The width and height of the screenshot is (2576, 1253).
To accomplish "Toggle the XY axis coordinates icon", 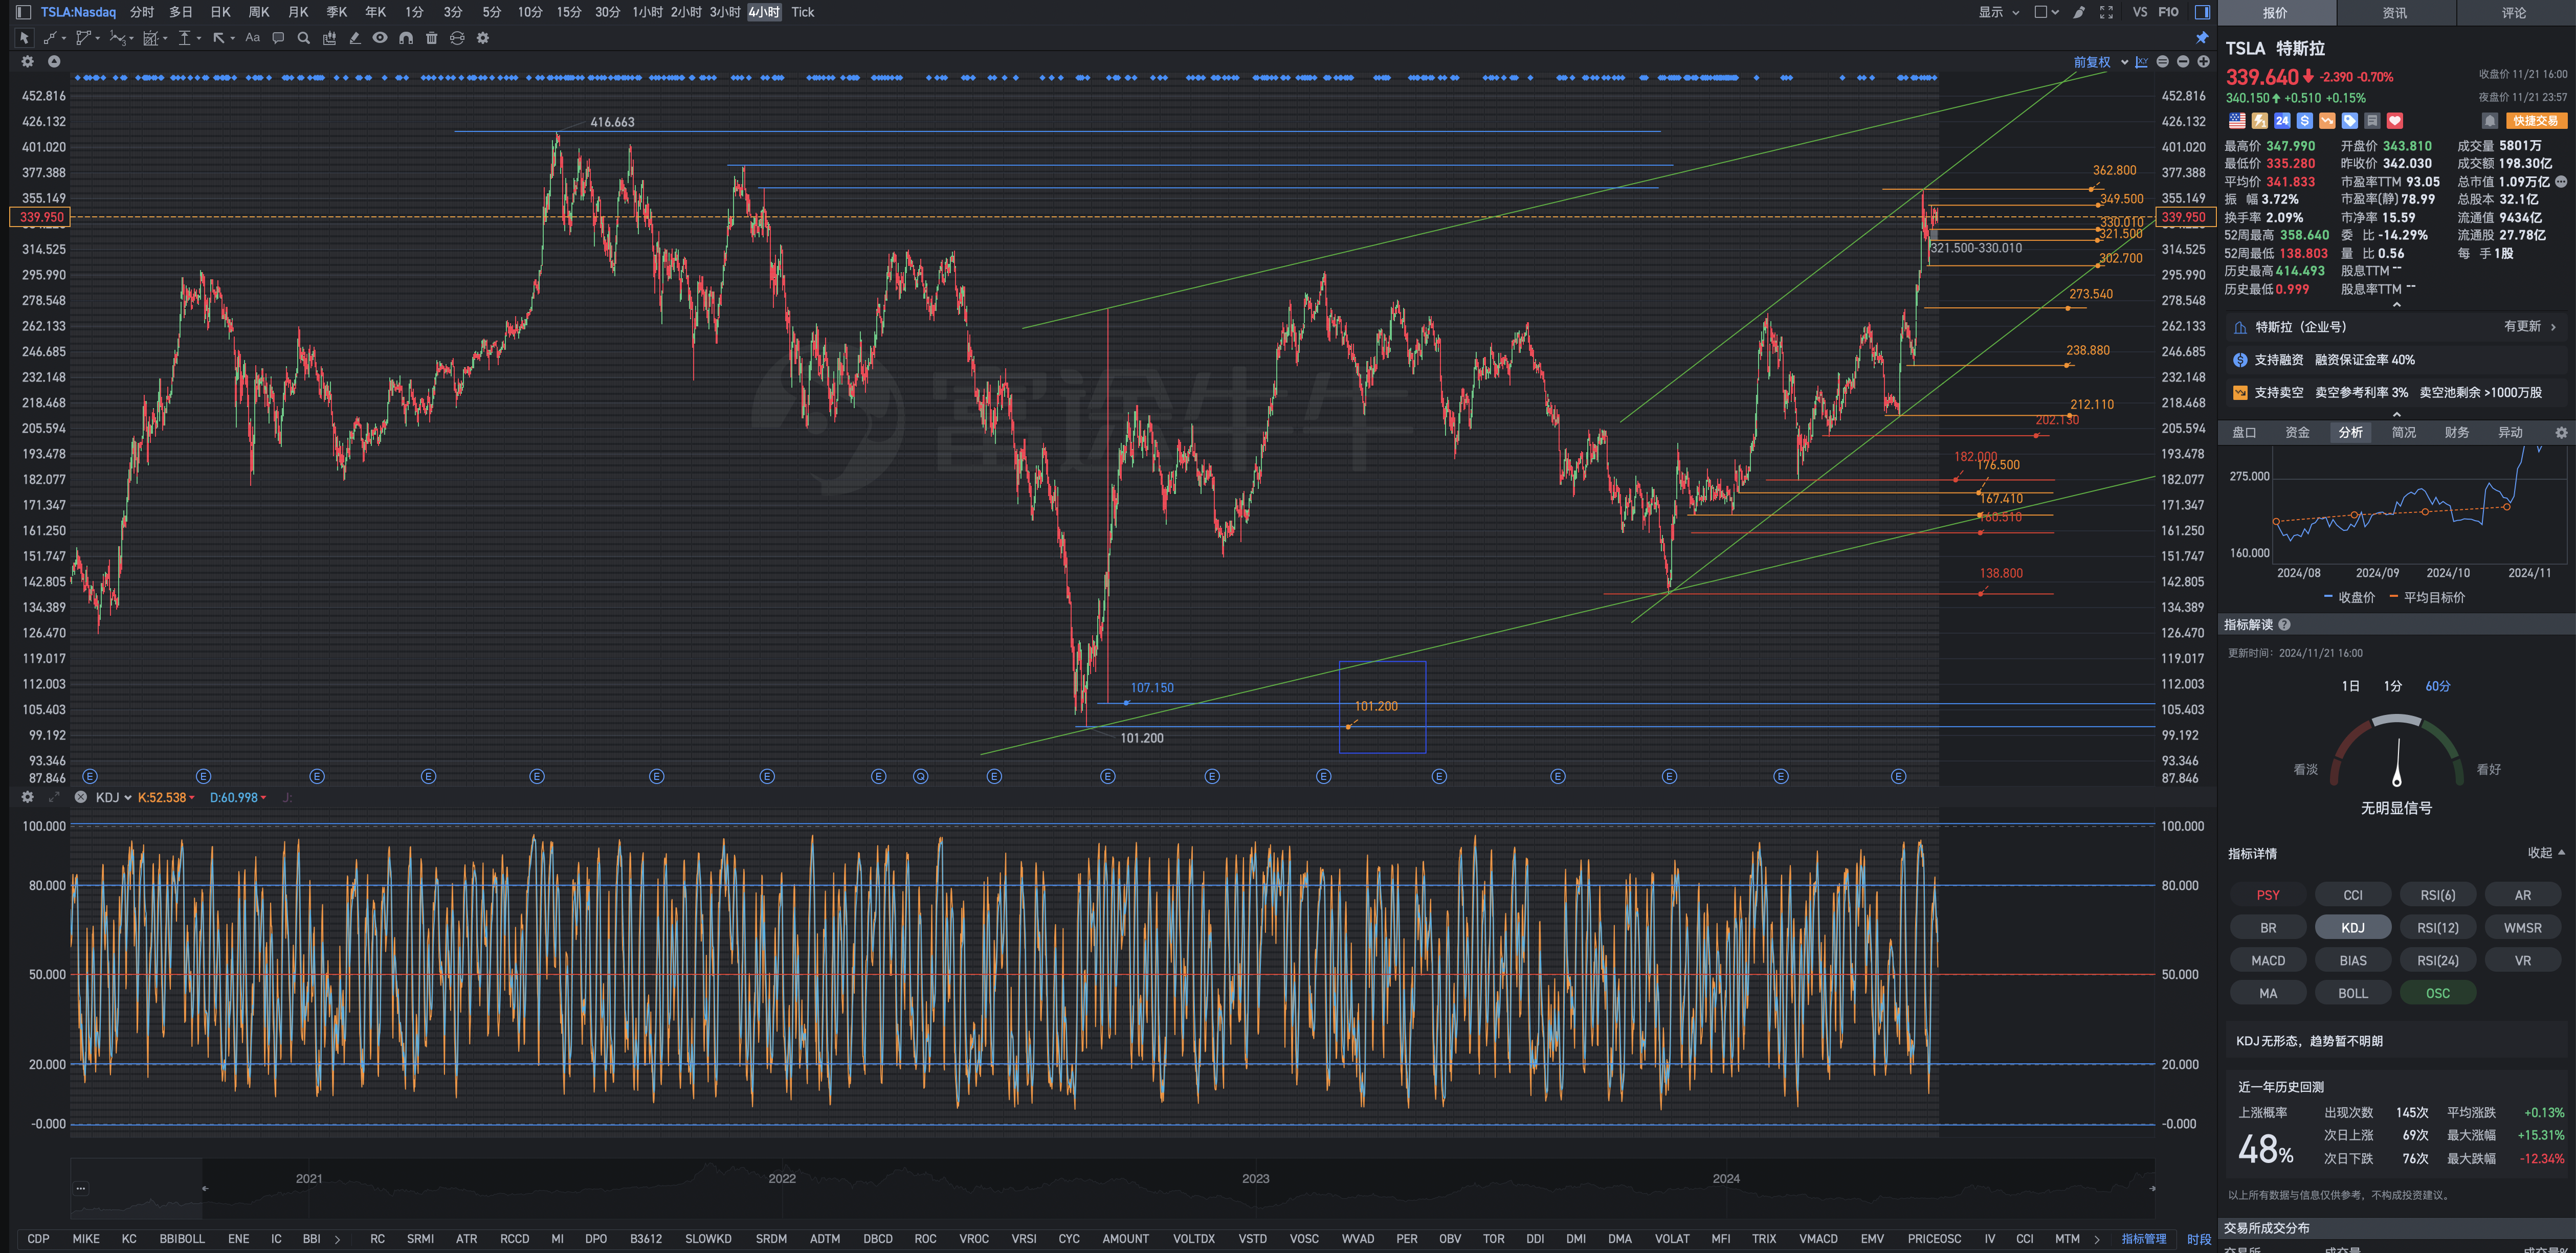I will pyautogui.click(x=2141, y=62).
